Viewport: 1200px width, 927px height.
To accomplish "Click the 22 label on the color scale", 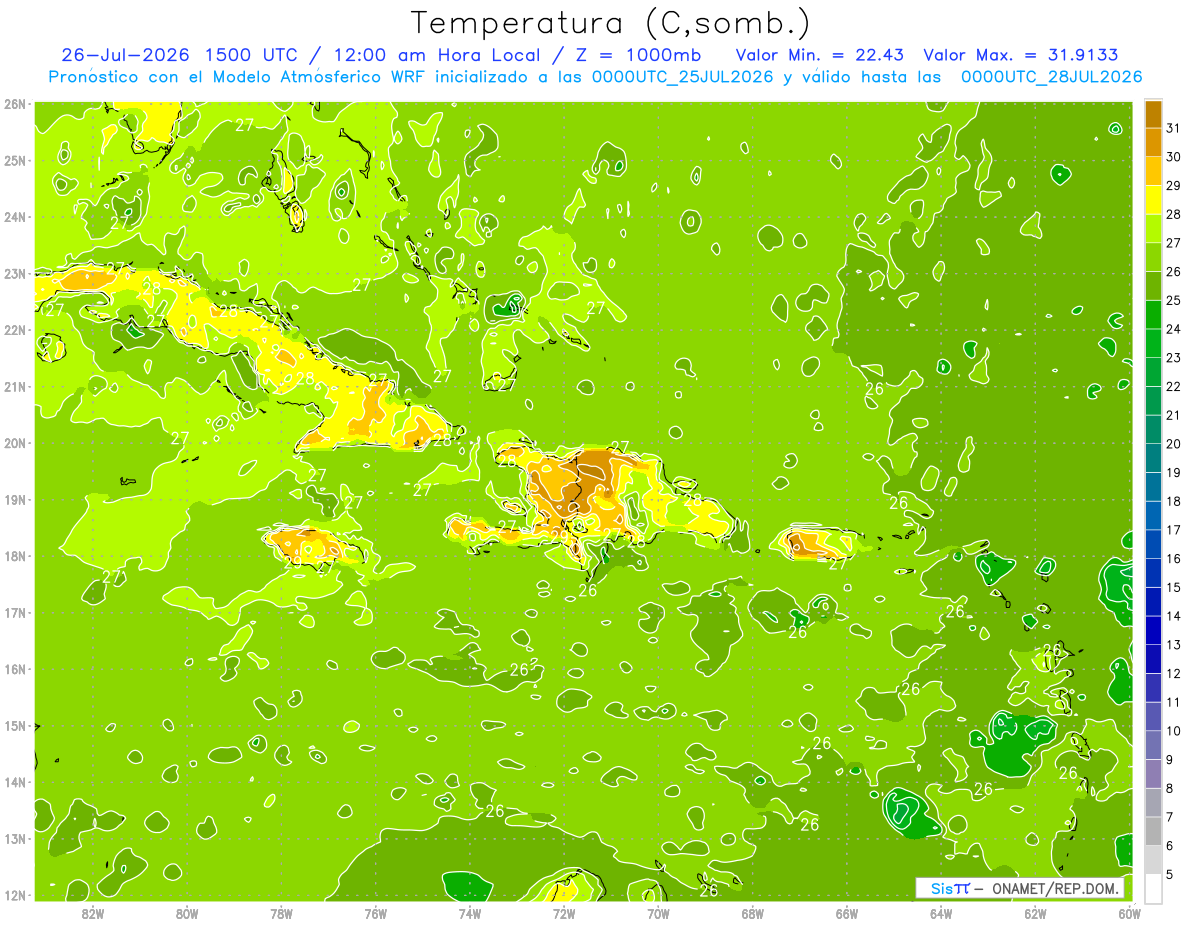I will click(x=1174, y=386).
